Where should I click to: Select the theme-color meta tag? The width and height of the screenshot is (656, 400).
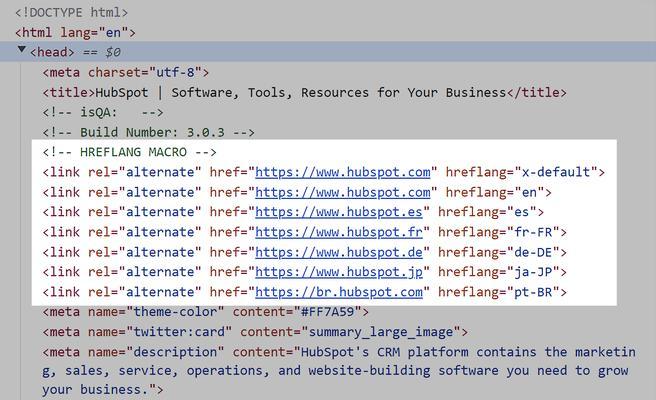(206, 312)
